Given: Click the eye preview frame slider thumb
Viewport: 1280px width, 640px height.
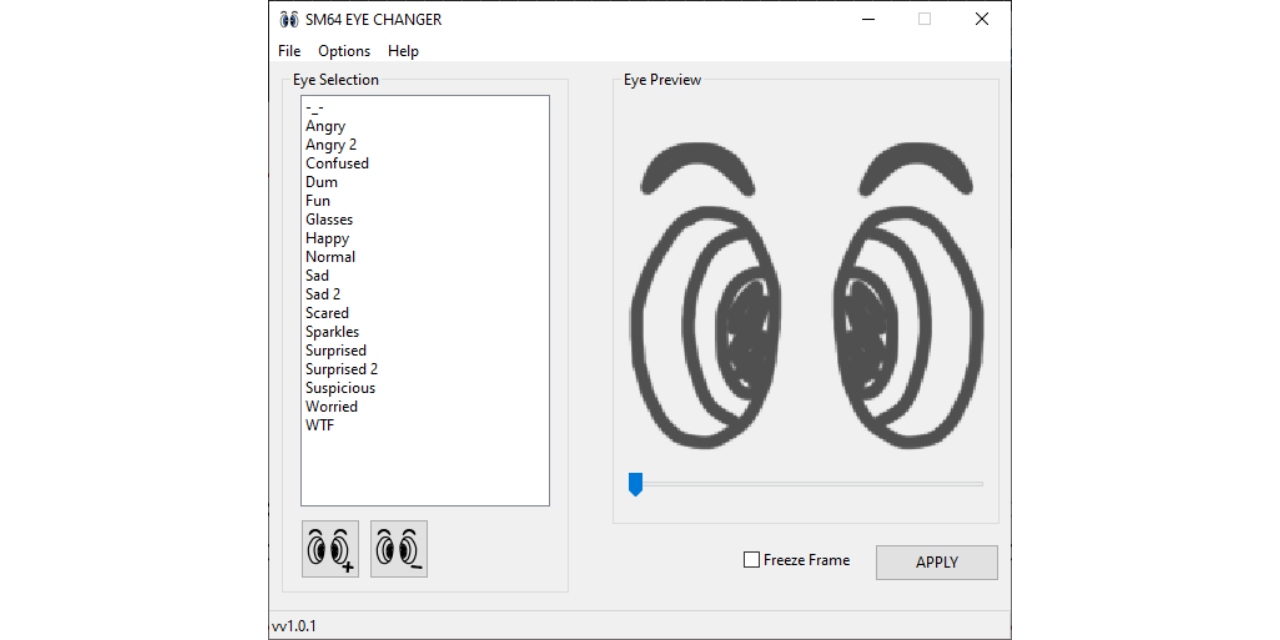Looking at the screenshot, I should [635, 485].
